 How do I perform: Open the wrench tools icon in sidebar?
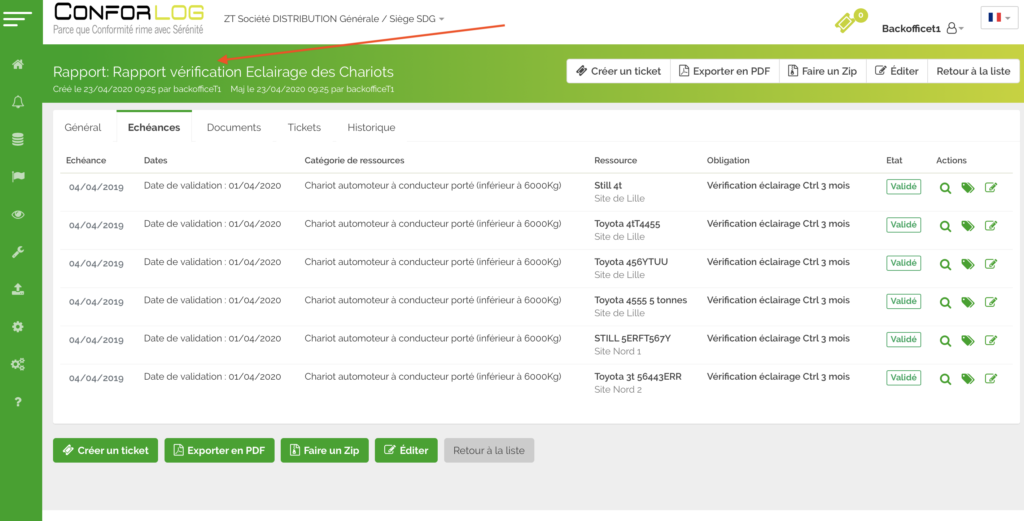point(18,252)
